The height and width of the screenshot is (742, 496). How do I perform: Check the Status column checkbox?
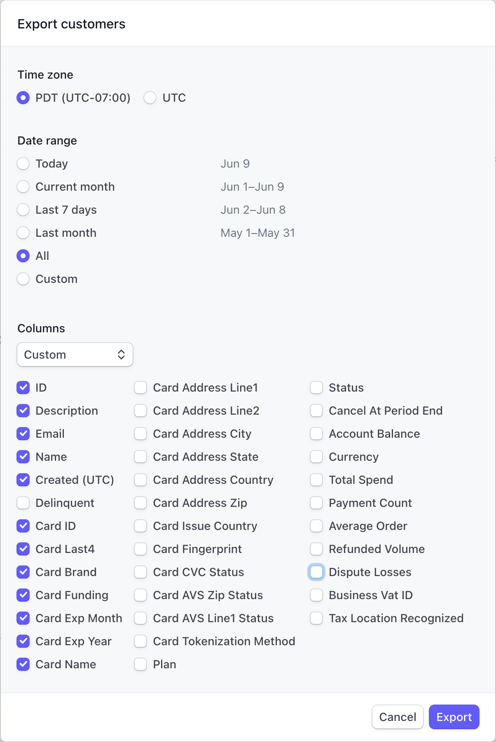click(x=317, y=388)
